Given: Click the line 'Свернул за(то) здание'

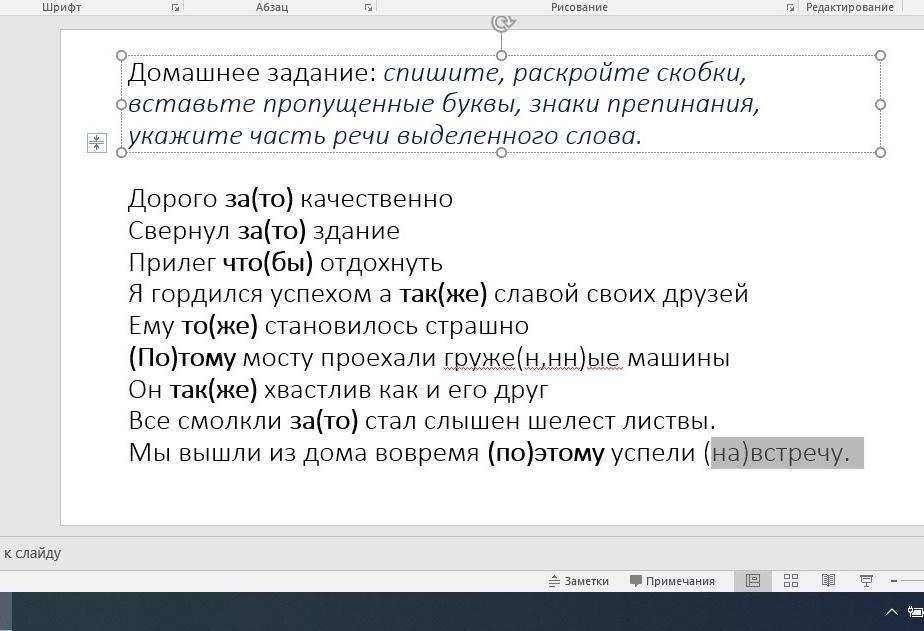Looking at the screenshot, I should [264, 231].
